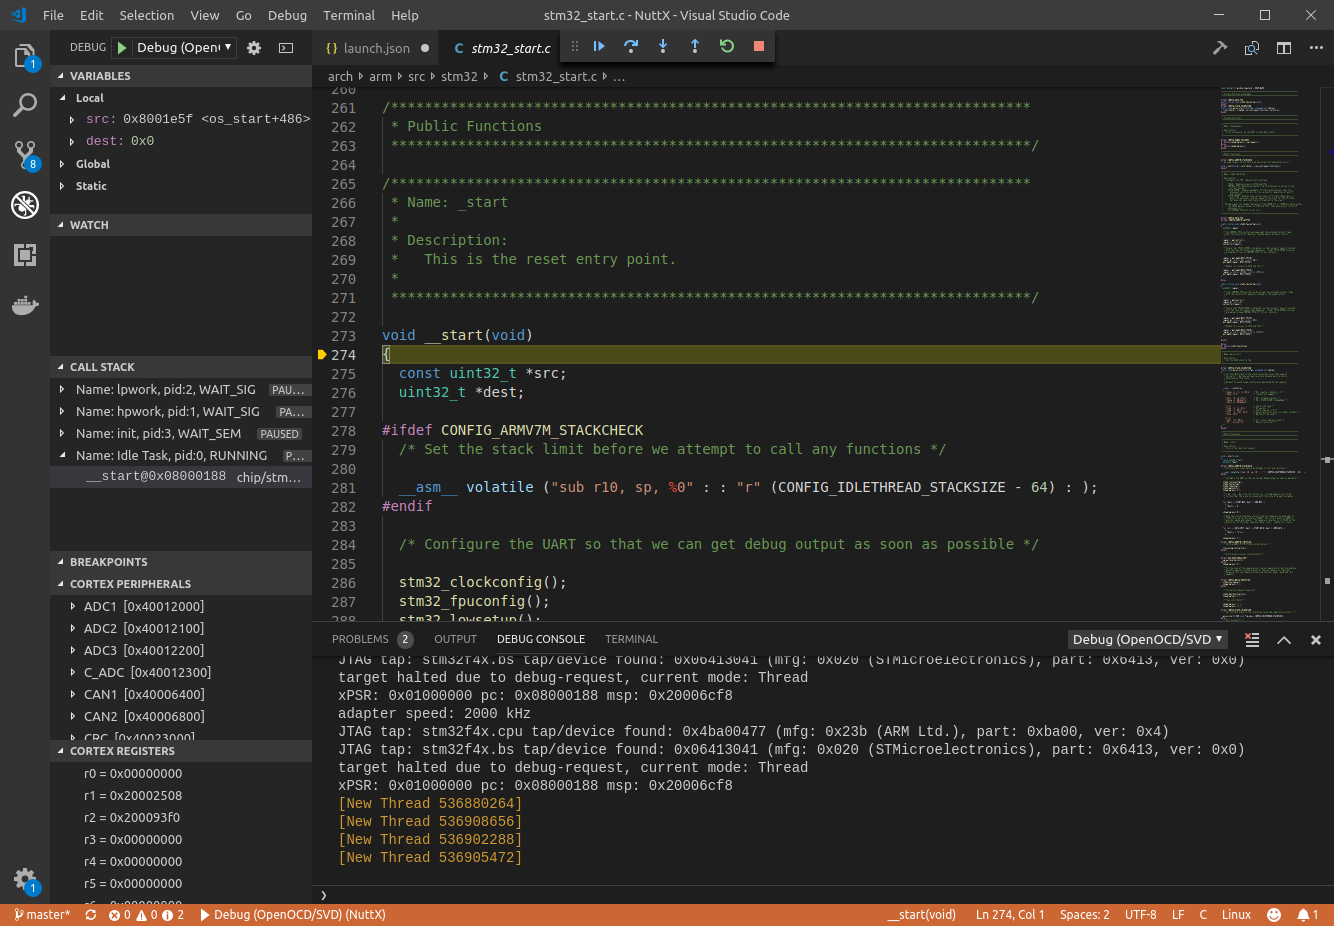Image resolution: width=1334 pixels, height=926 pixels.
Task: Open the Source Control view
Action: click(25, 154)
